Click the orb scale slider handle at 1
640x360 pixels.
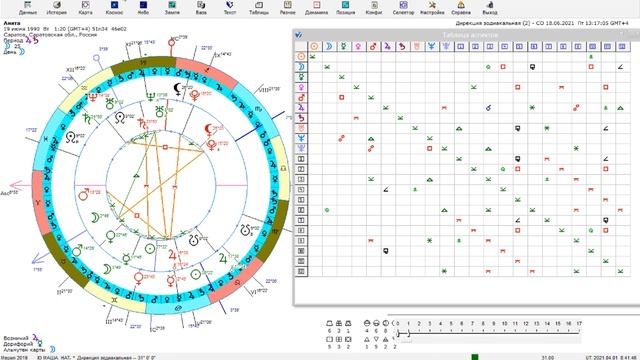(409, 334)
